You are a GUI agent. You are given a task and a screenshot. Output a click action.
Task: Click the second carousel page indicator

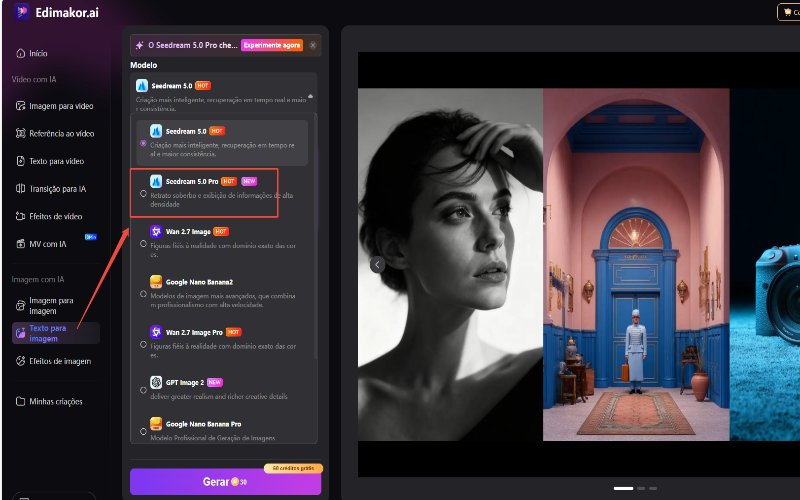[x=641, y=488]
